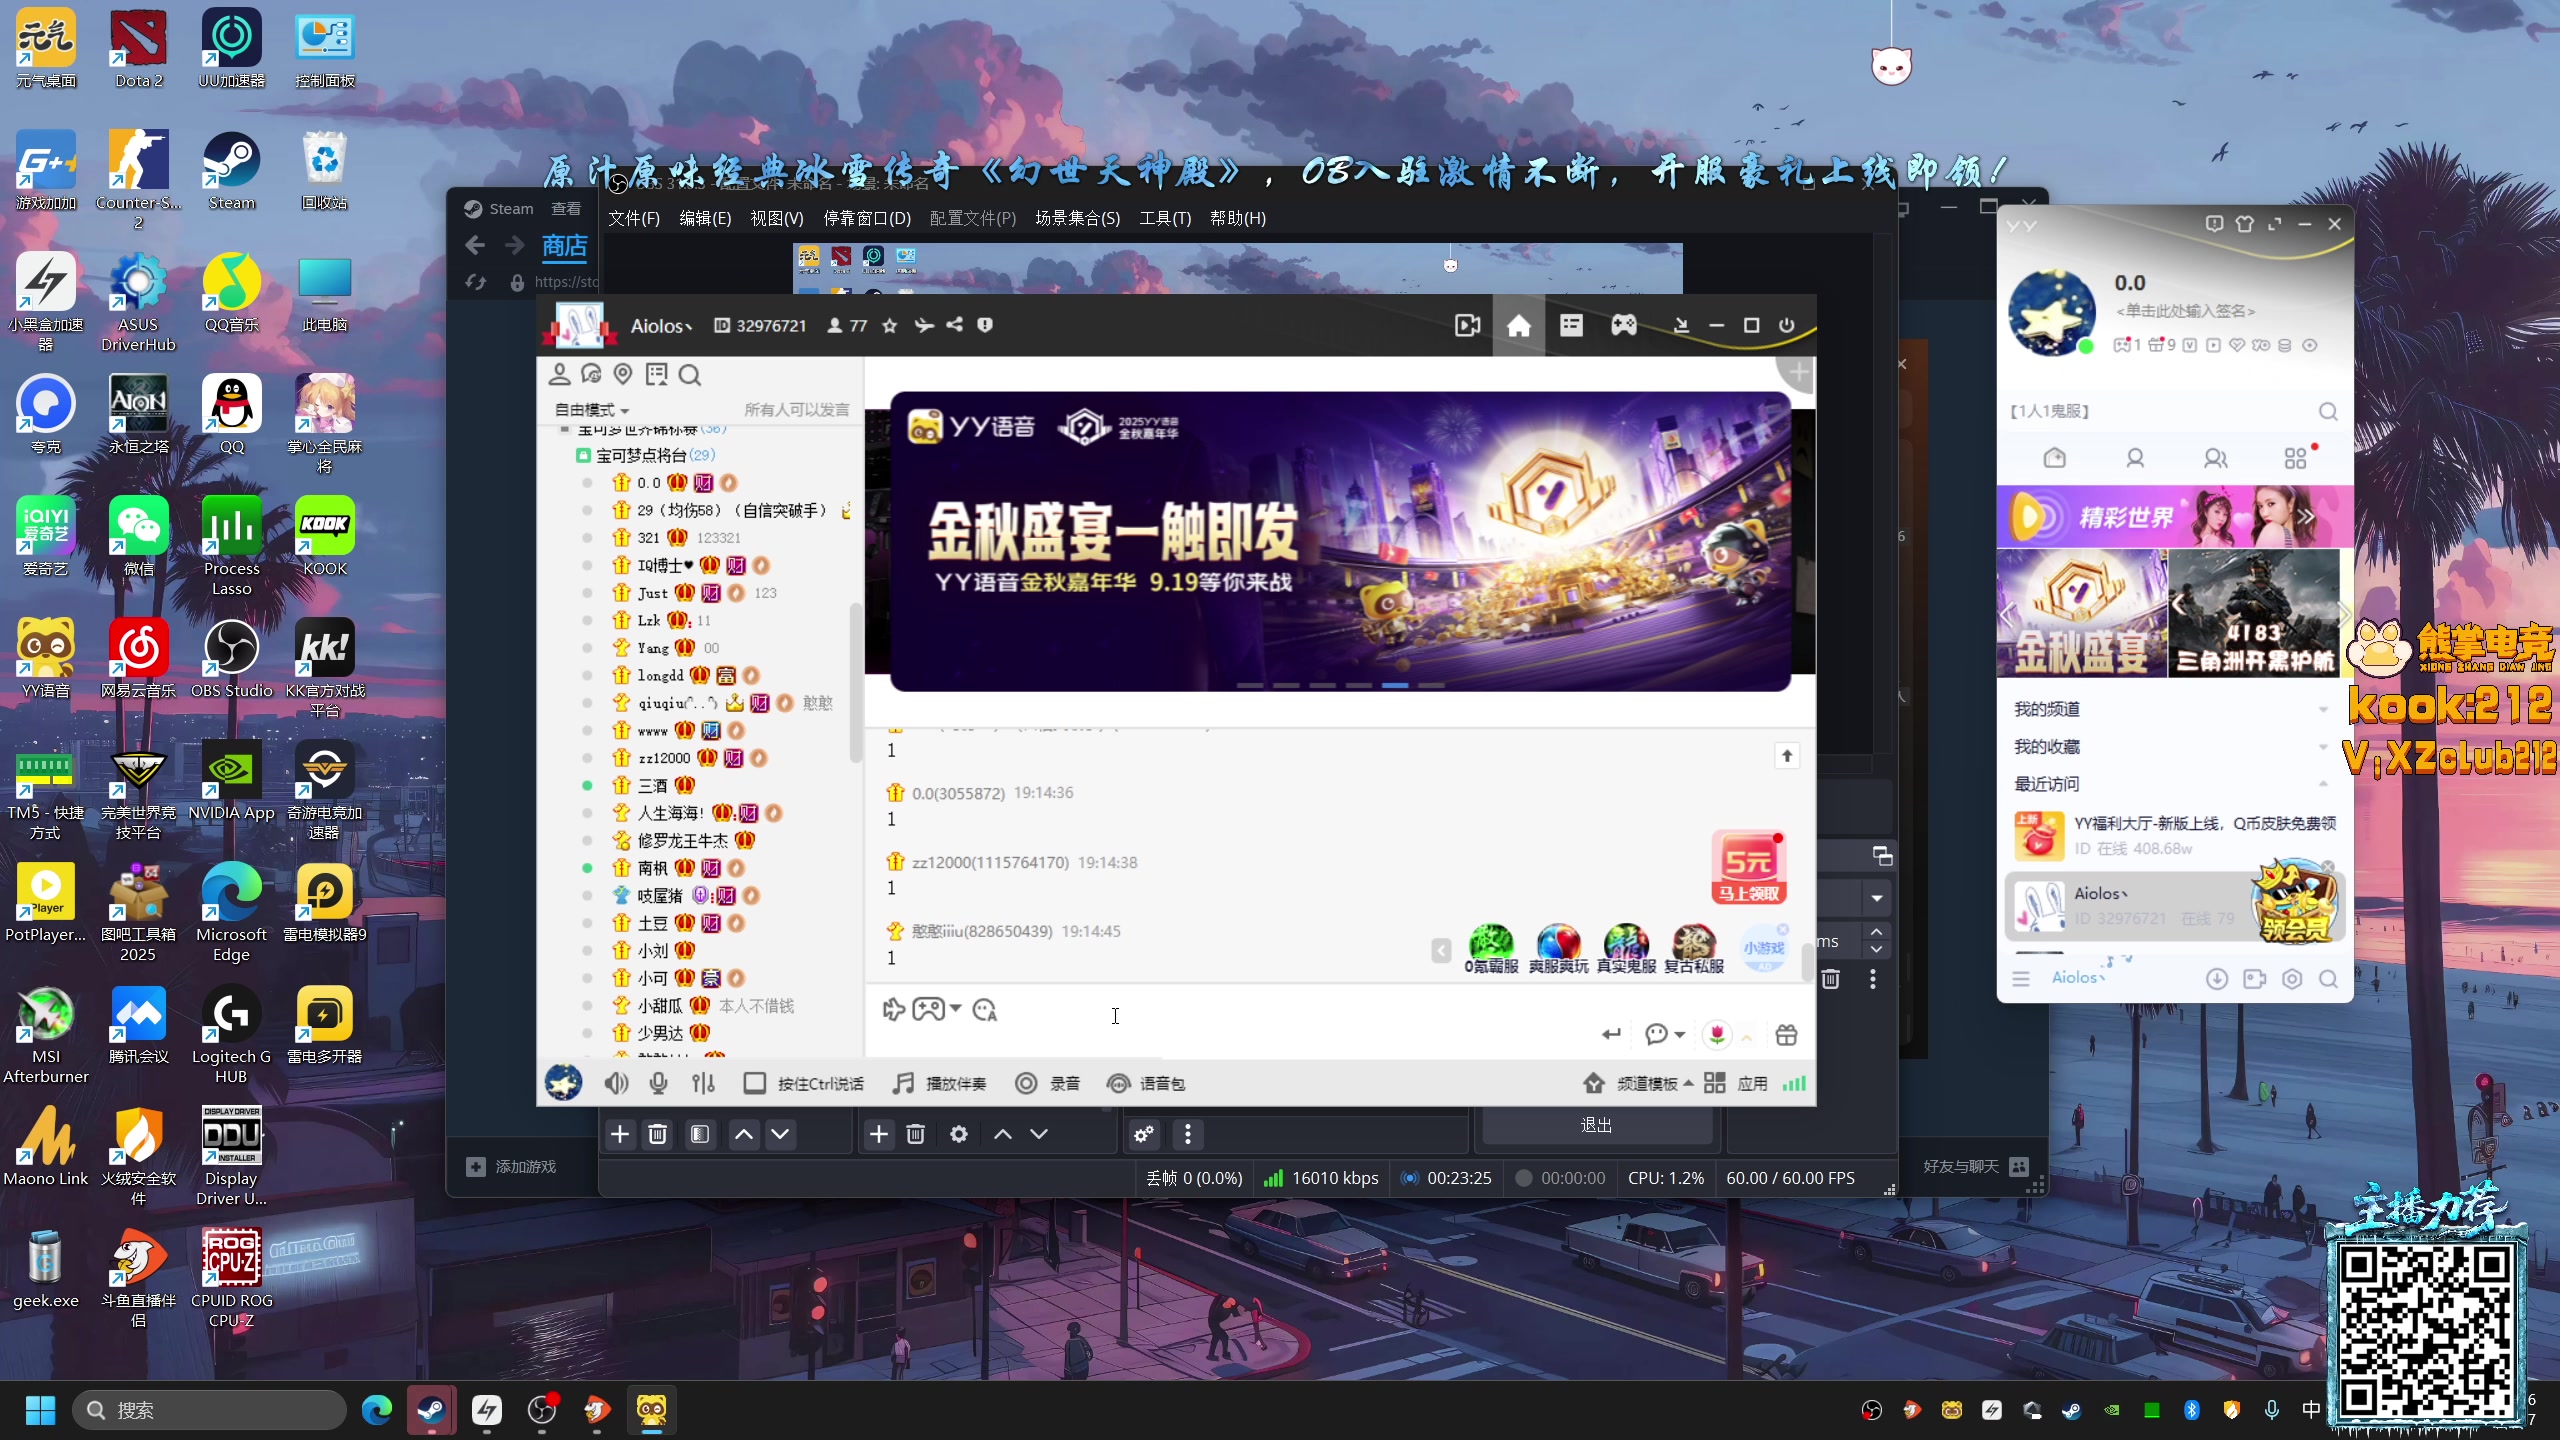Open the Steam icon on the taskbar
The width and height of the screenshot is (2560, 1440).
(x=432, y=1410)
